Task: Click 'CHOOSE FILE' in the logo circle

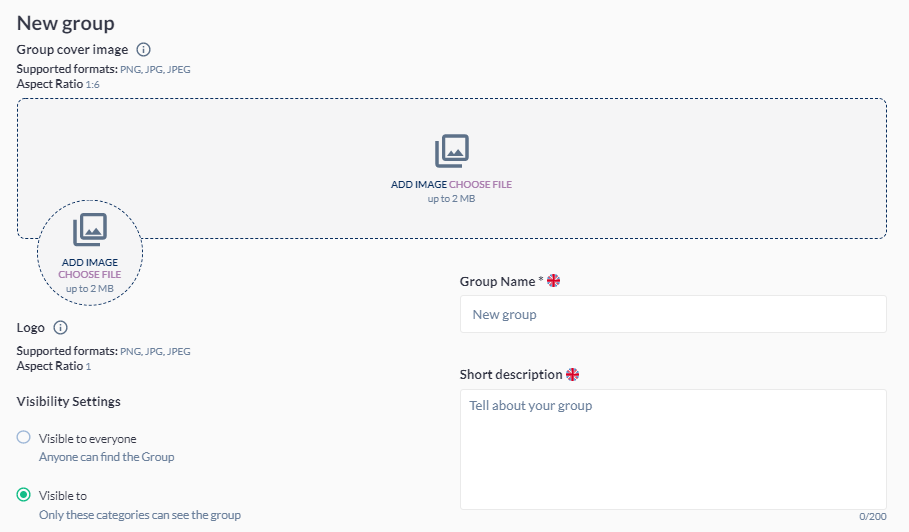Action: pyautogui.click(x=90, y=274)
